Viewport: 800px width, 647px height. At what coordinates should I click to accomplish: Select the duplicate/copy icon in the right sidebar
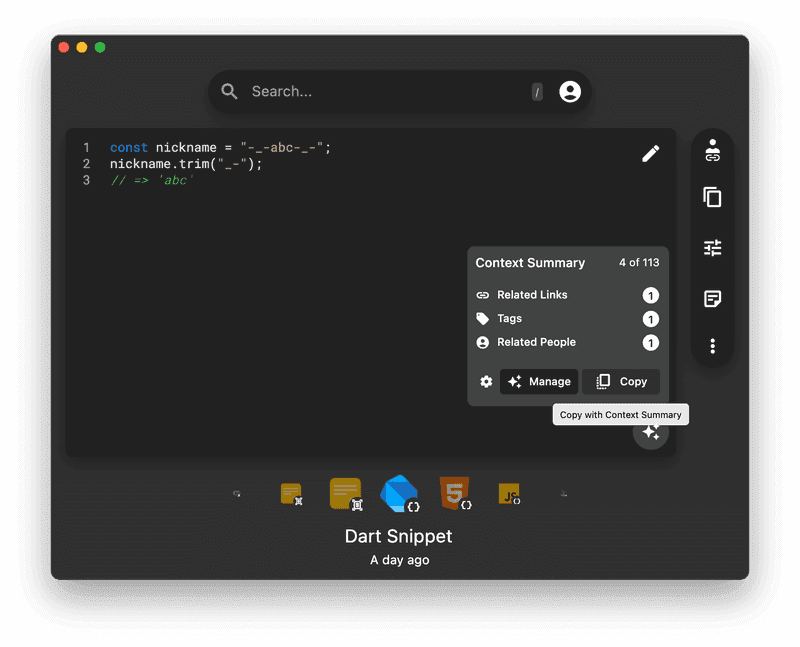pyautogui.click(x=712, y=198)
